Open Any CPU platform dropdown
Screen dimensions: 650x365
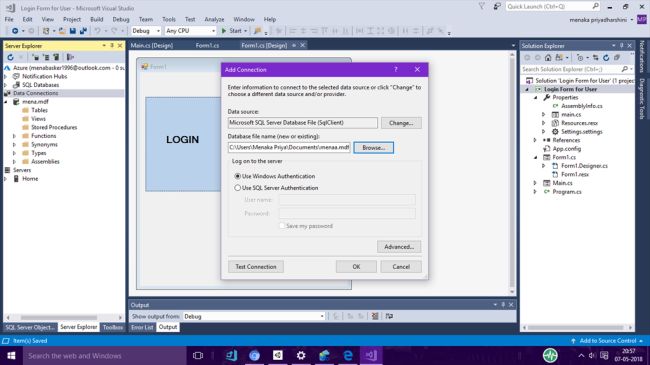(x=190, y=31)
